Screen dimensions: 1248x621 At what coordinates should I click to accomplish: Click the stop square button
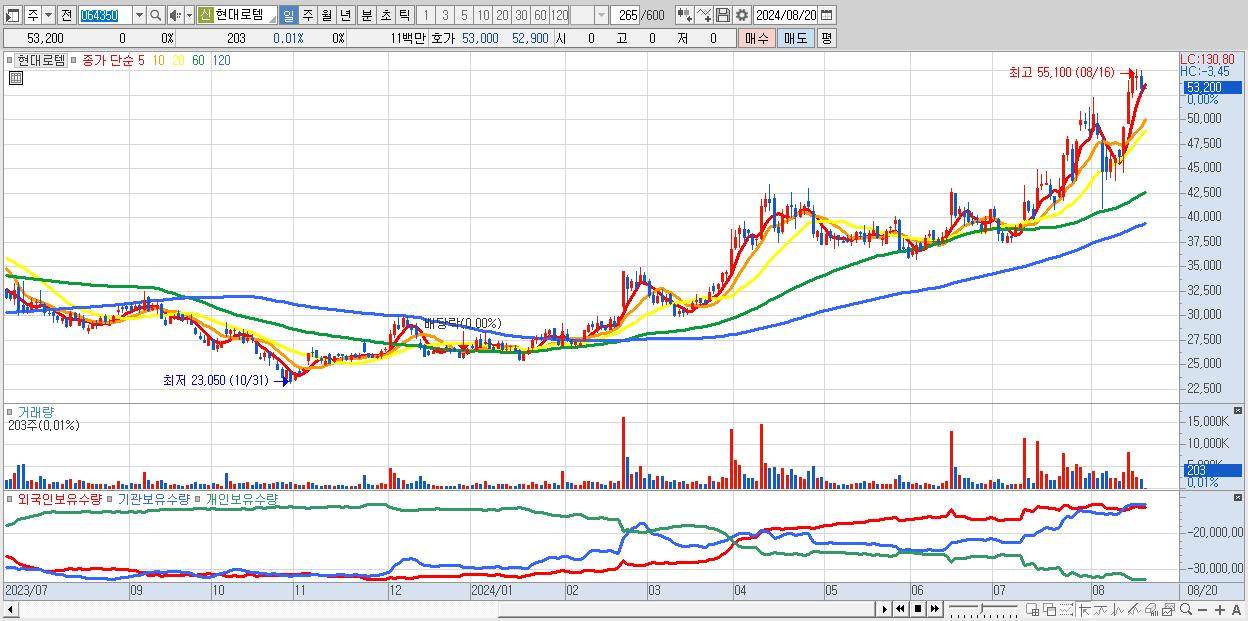tap(918, 609)
